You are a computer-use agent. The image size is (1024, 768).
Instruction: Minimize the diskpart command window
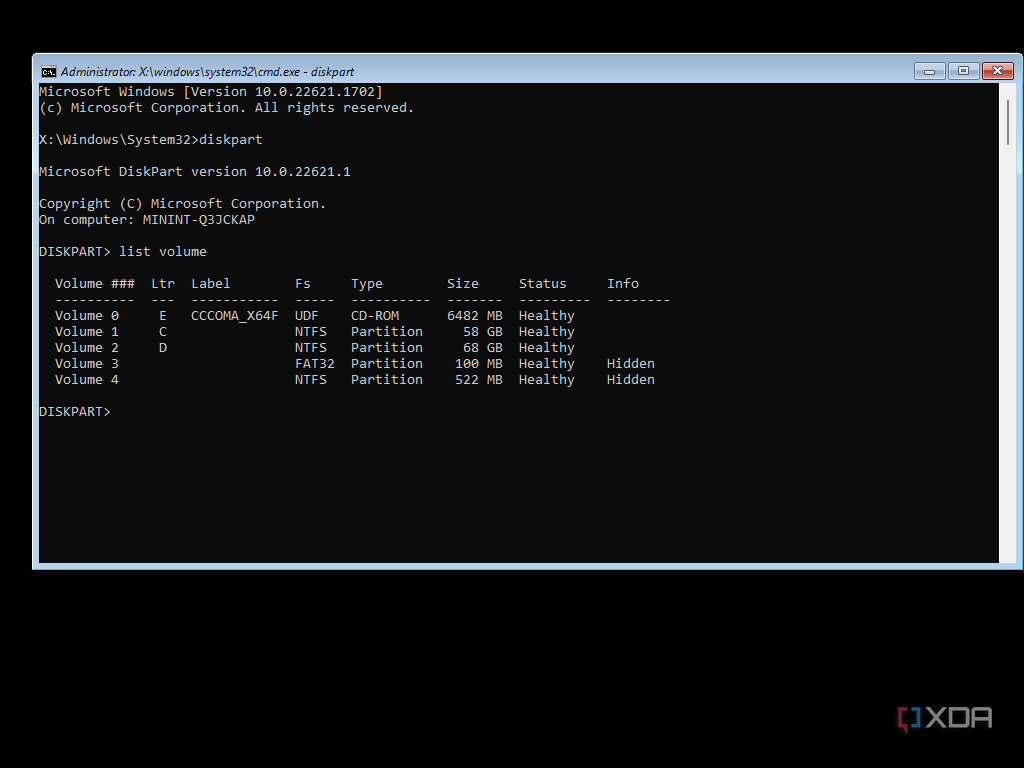tap(929, 71)
